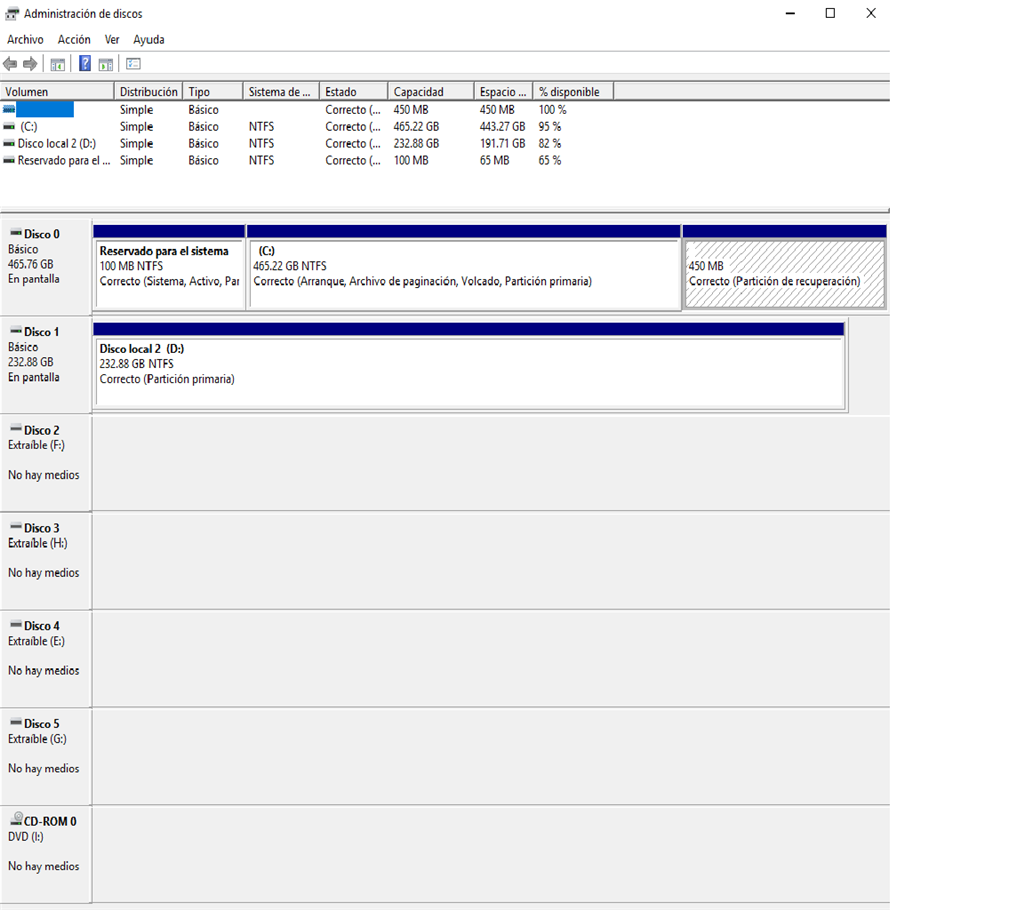Sort by the Volumen column header

(57, 91)
